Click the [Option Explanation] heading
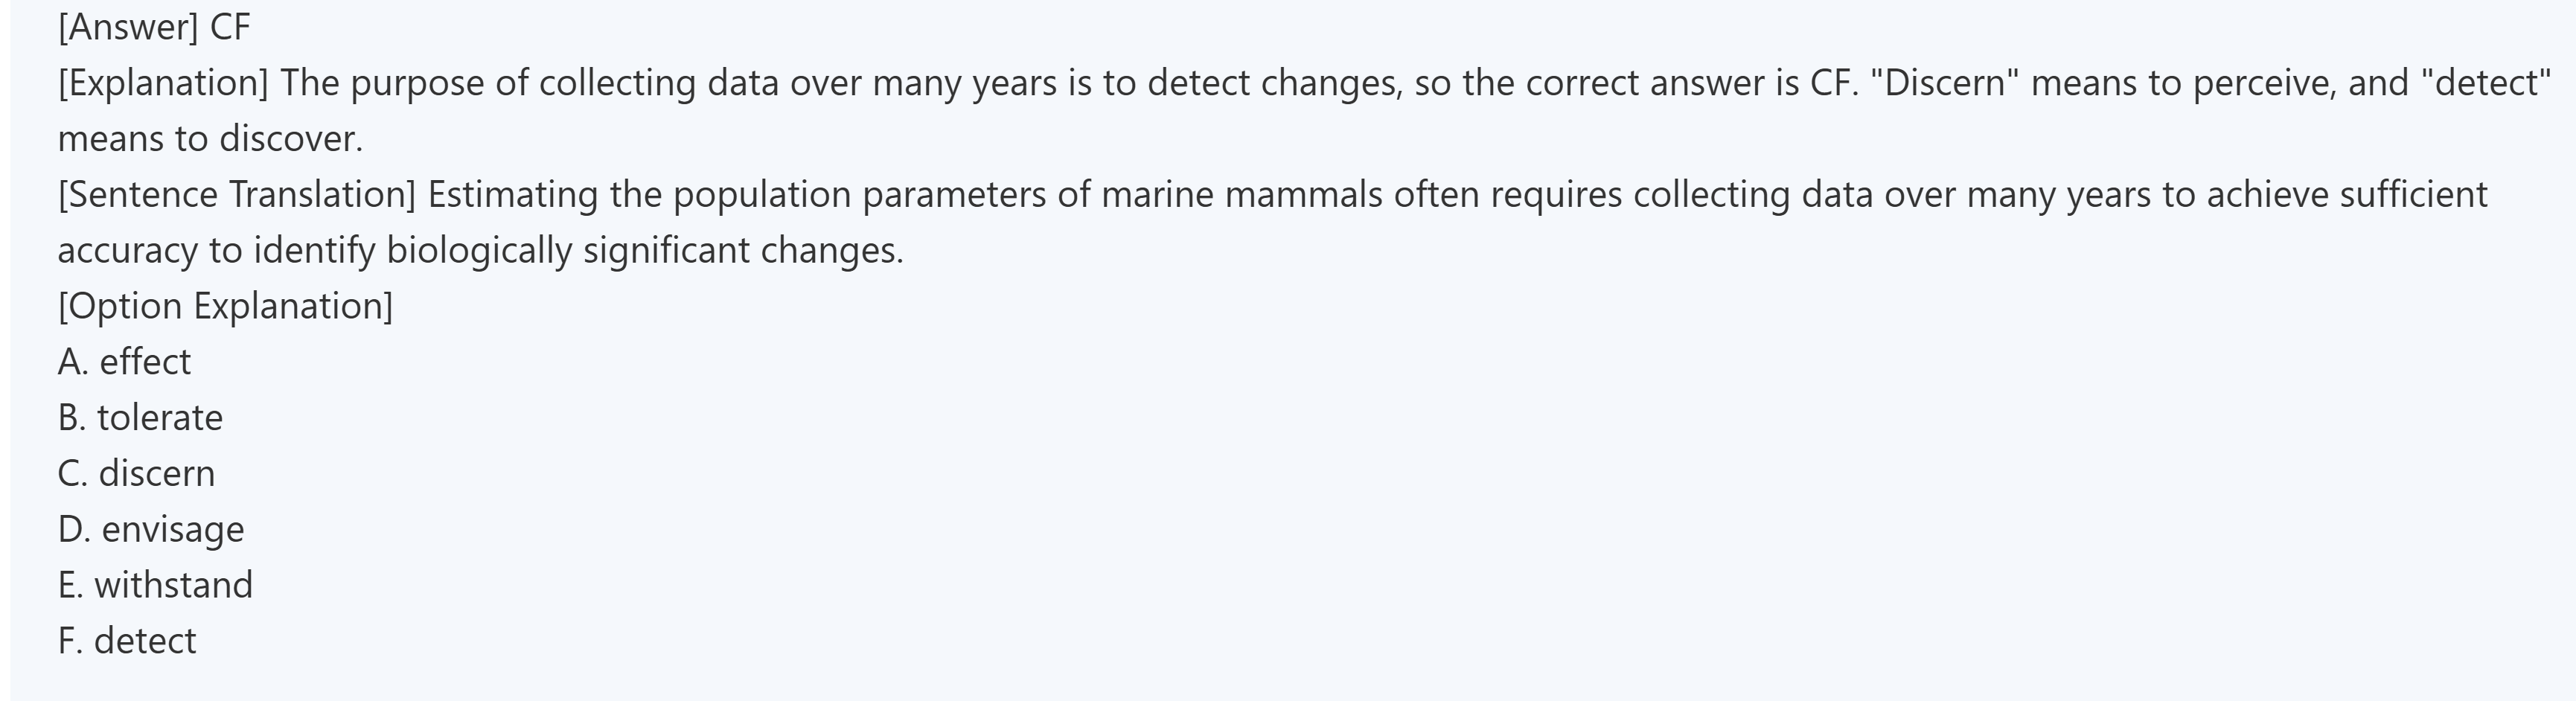 pyautogui.click(x=225, y=306)
